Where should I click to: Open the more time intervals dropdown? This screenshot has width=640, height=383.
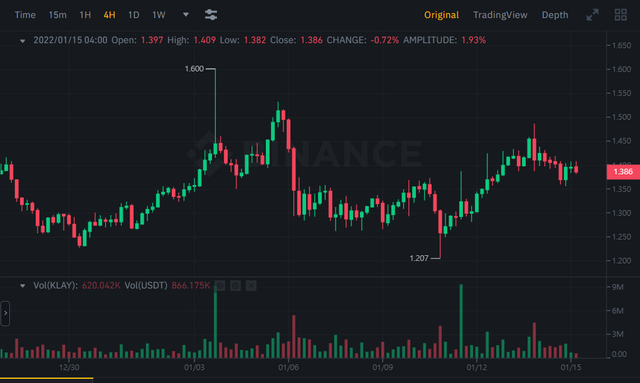click(x=186, y=15)
